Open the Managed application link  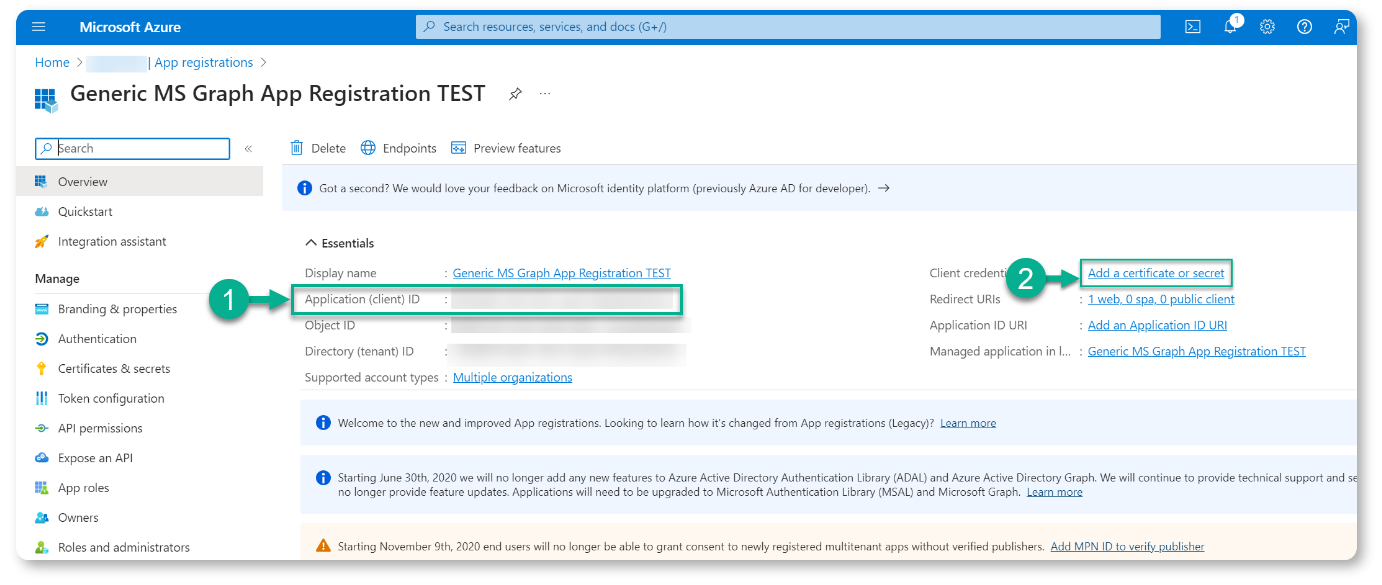pos(1197,351)
